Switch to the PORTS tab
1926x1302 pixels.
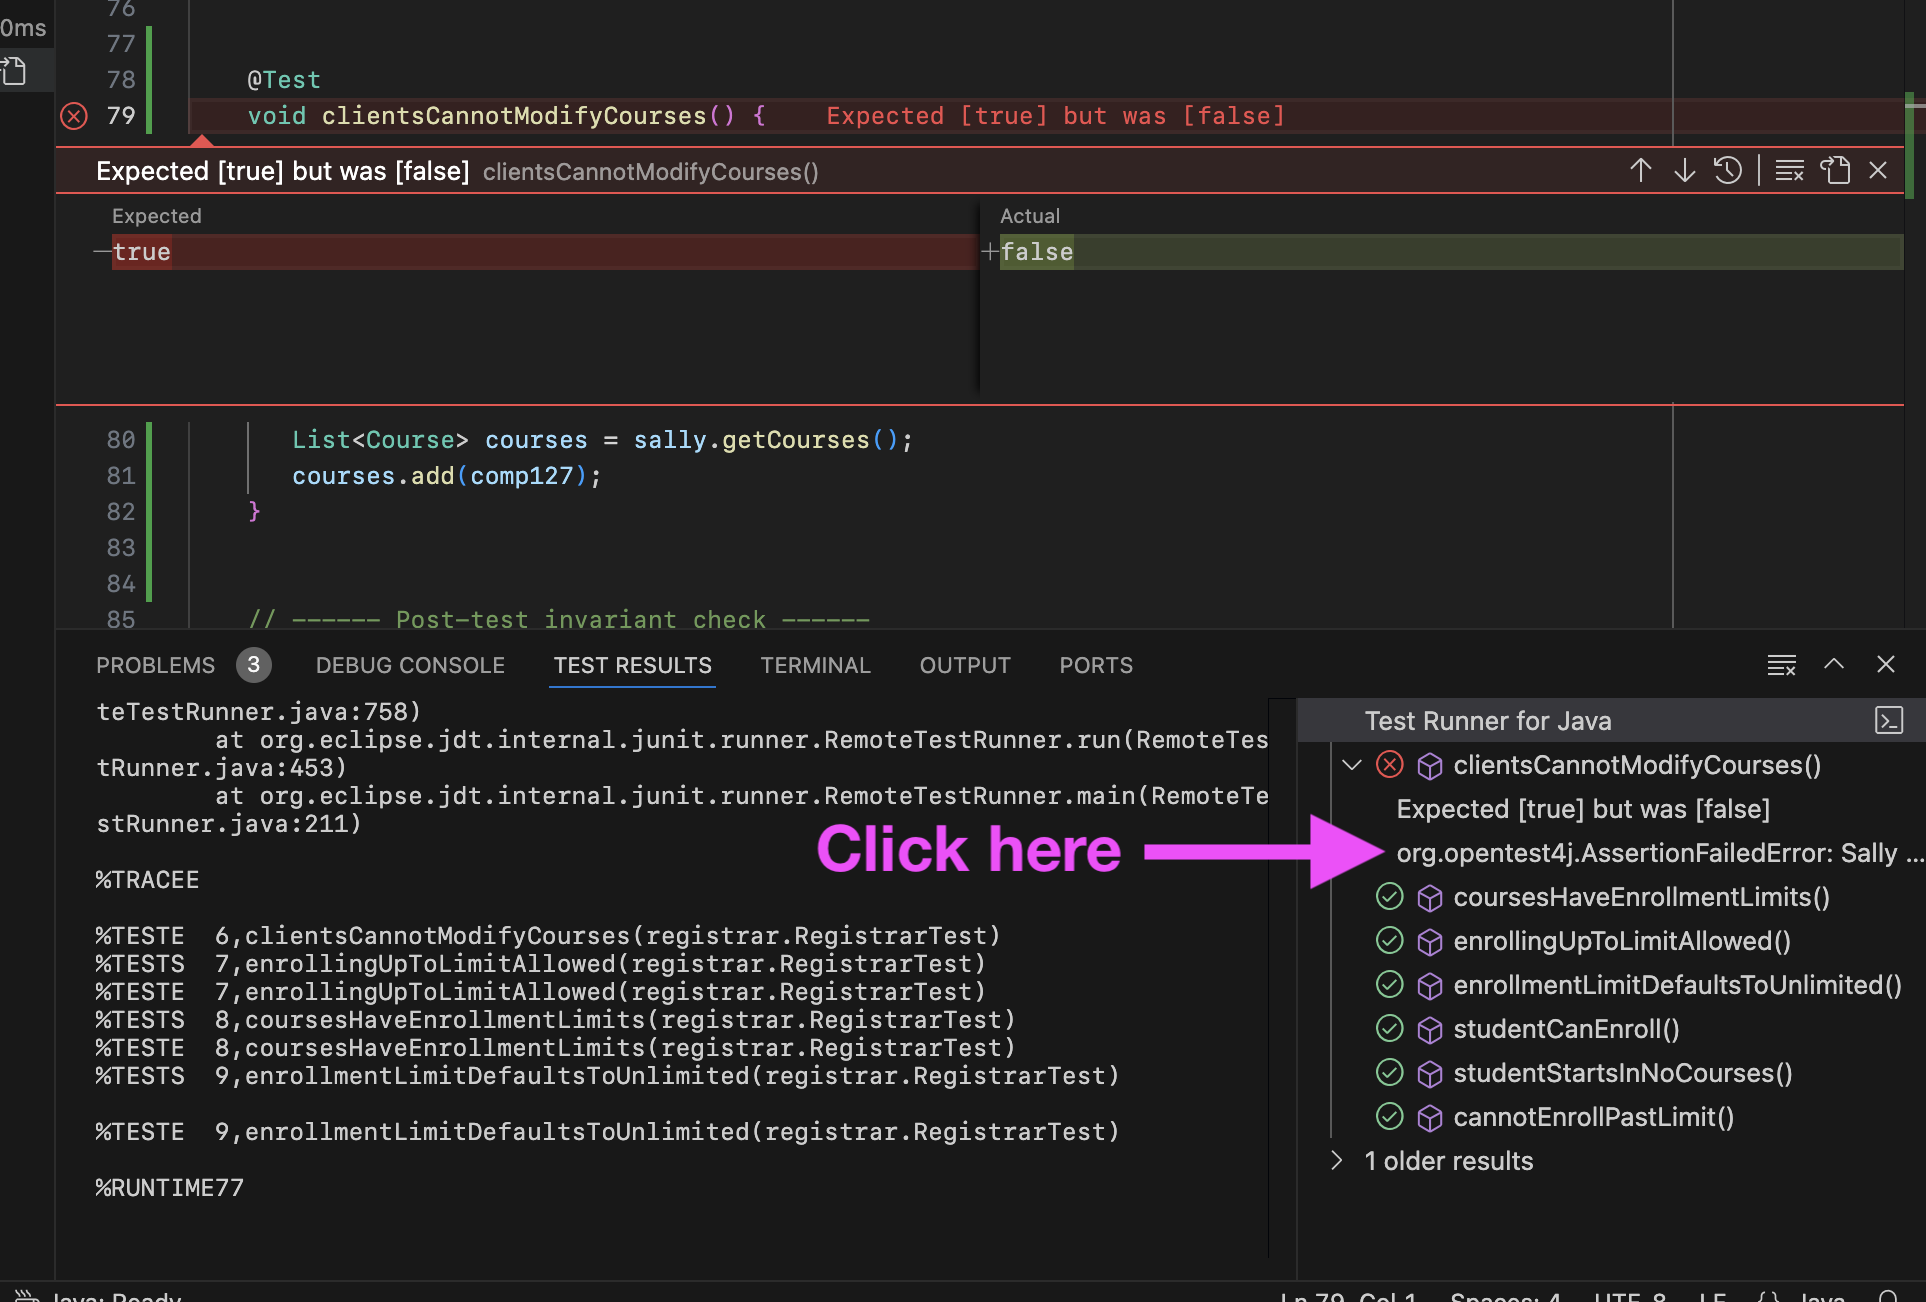click(1095, 665)
